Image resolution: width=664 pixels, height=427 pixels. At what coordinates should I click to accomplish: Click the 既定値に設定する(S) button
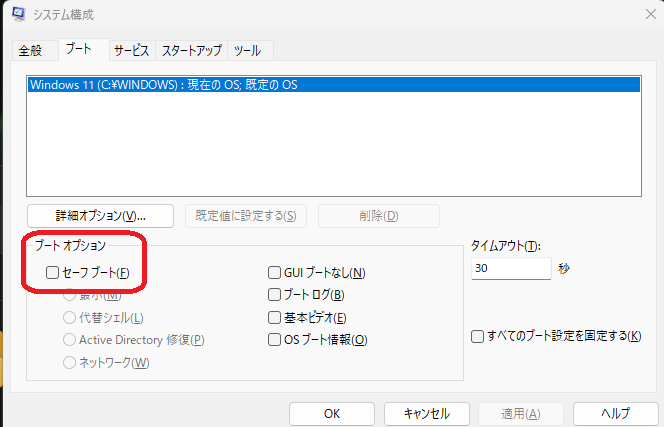point(246,216)
